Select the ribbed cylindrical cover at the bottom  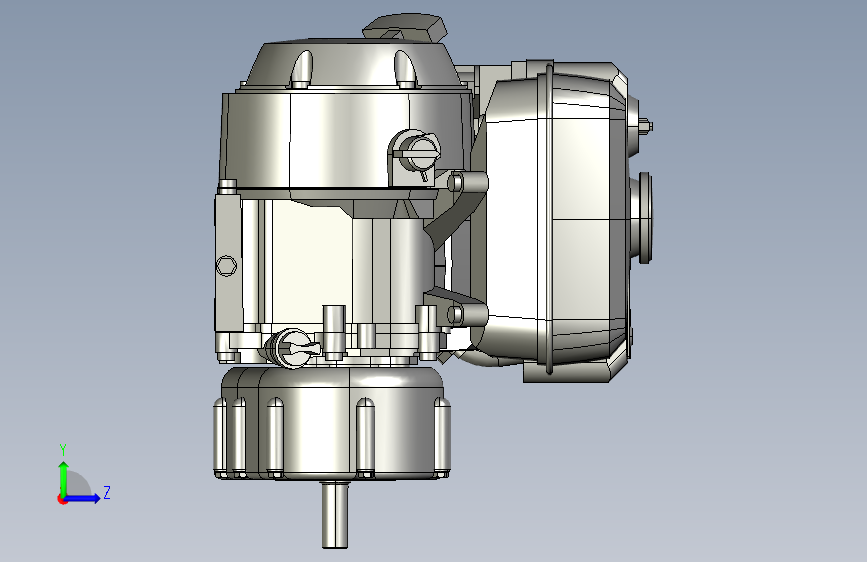pyautogui.click(x=332, y=423)
